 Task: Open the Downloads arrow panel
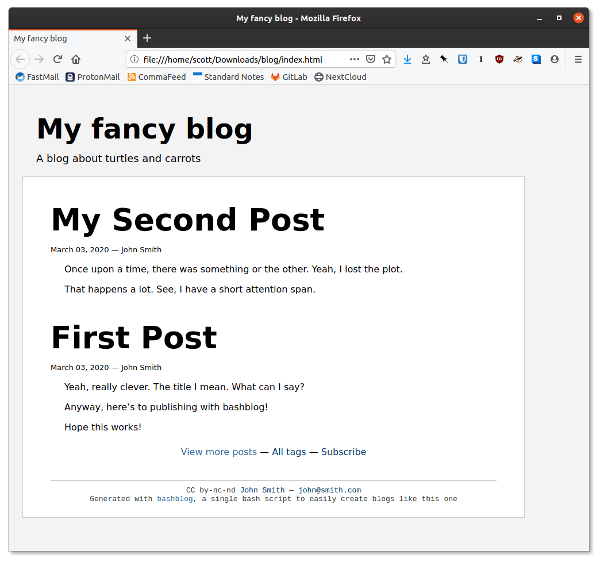click(x=408, y=59)
